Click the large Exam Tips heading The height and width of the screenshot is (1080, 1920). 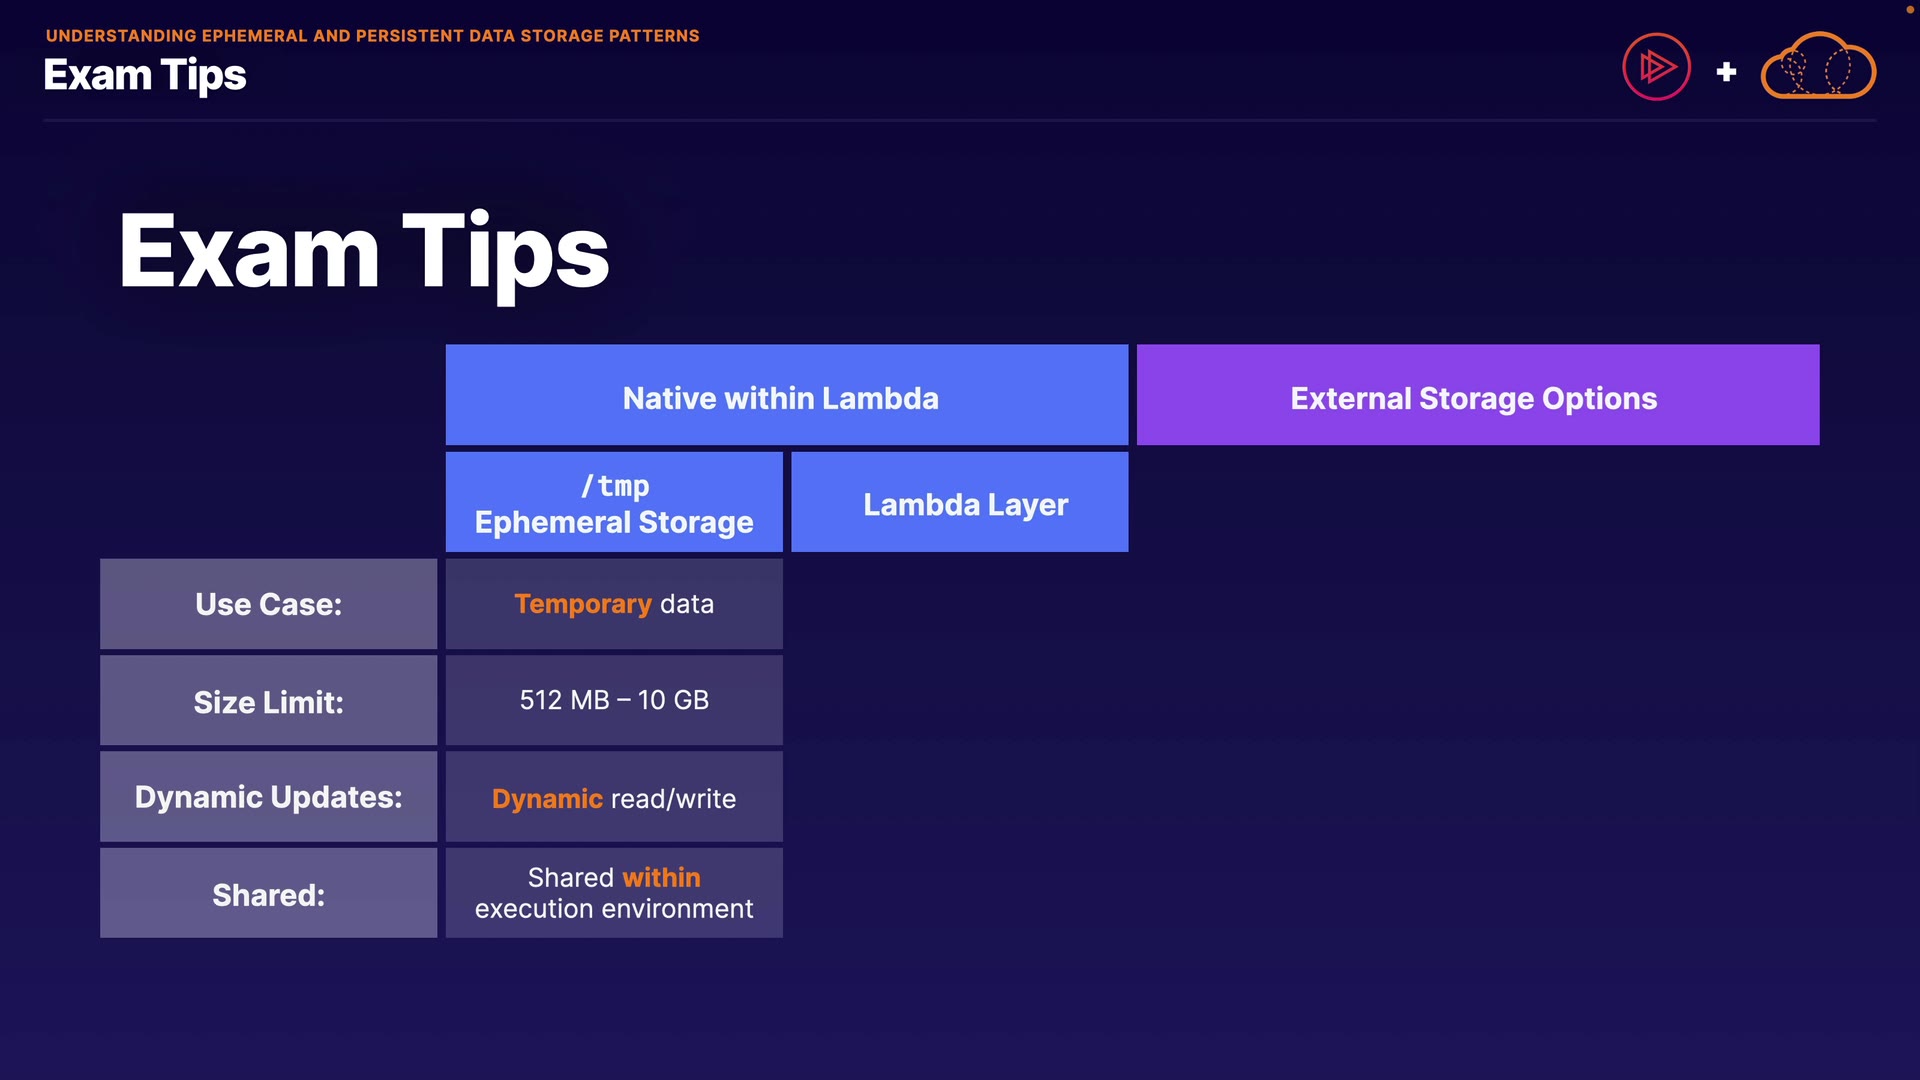click(x=364, y=252)
